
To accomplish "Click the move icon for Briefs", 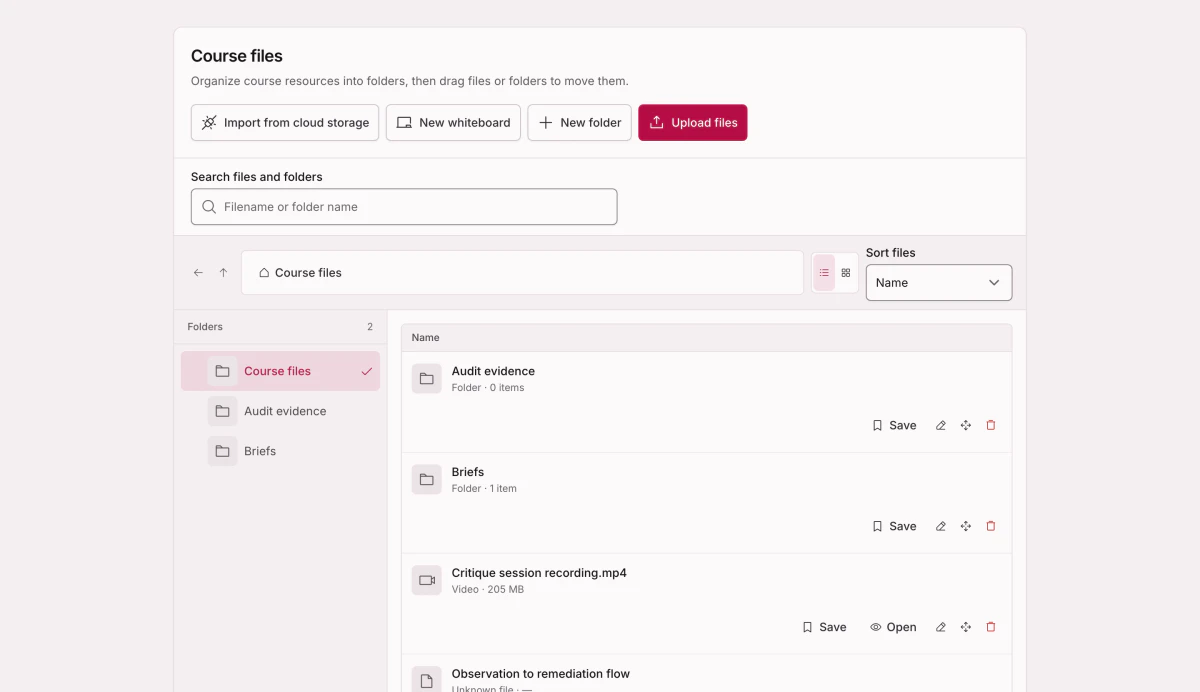I will pos(966,526).
